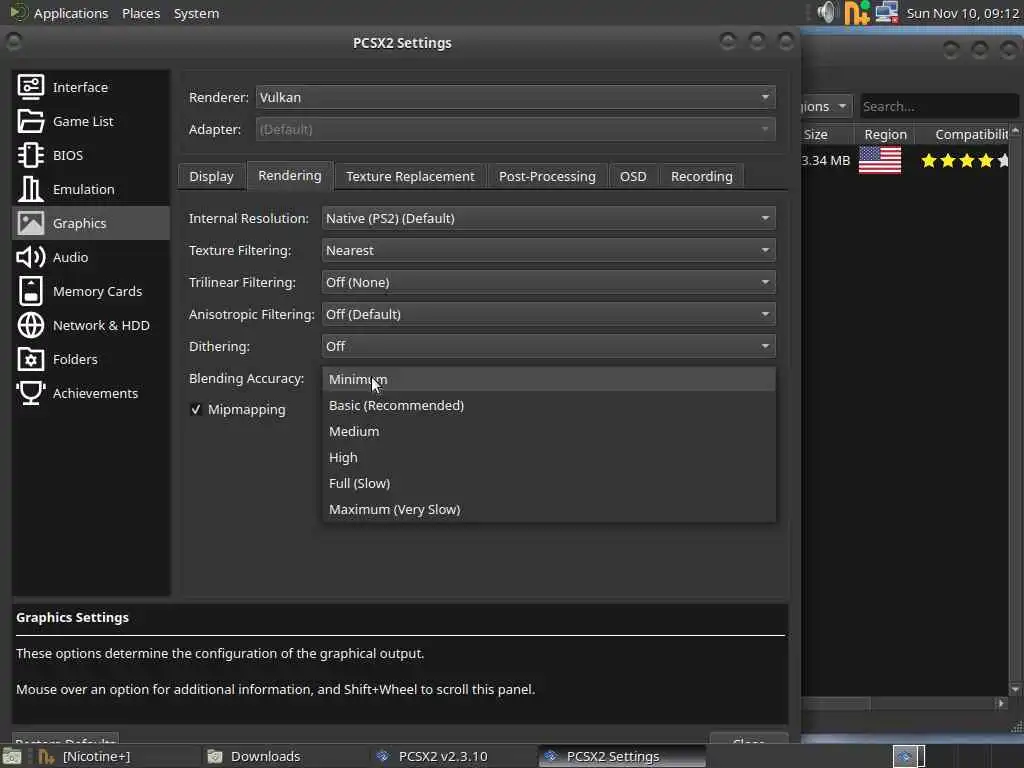Toggle the Mipmapping checkbox
The image size is (1024, 768).
pyautogui.click(x=195, y=409)
